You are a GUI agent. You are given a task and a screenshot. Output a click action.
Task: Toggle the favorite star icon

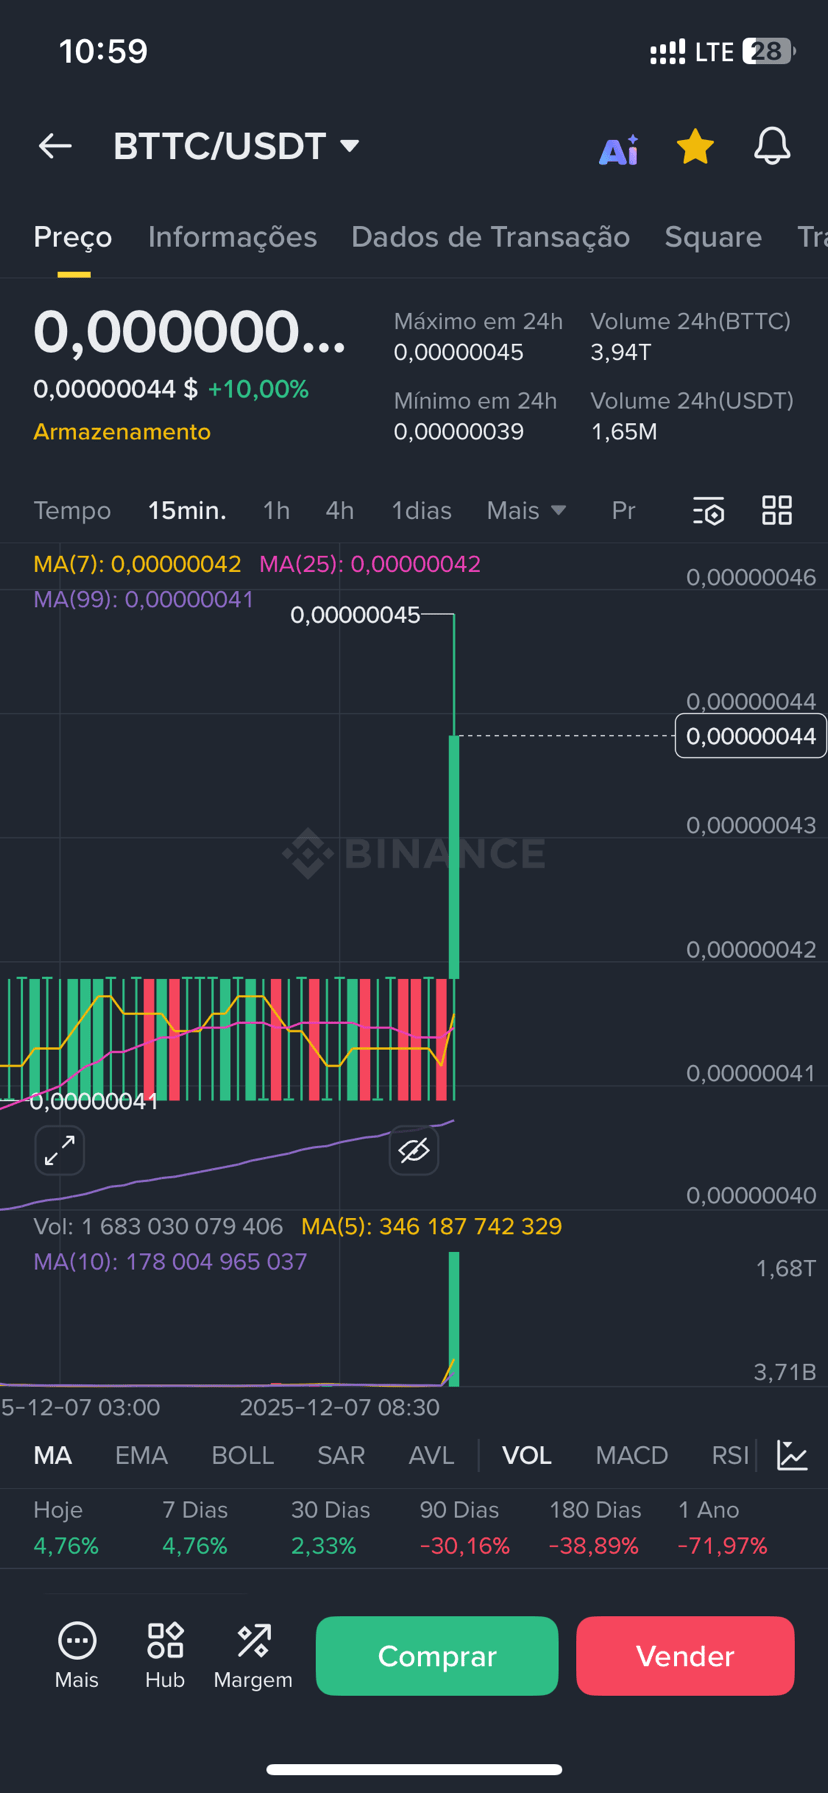(x=695, y=147)
